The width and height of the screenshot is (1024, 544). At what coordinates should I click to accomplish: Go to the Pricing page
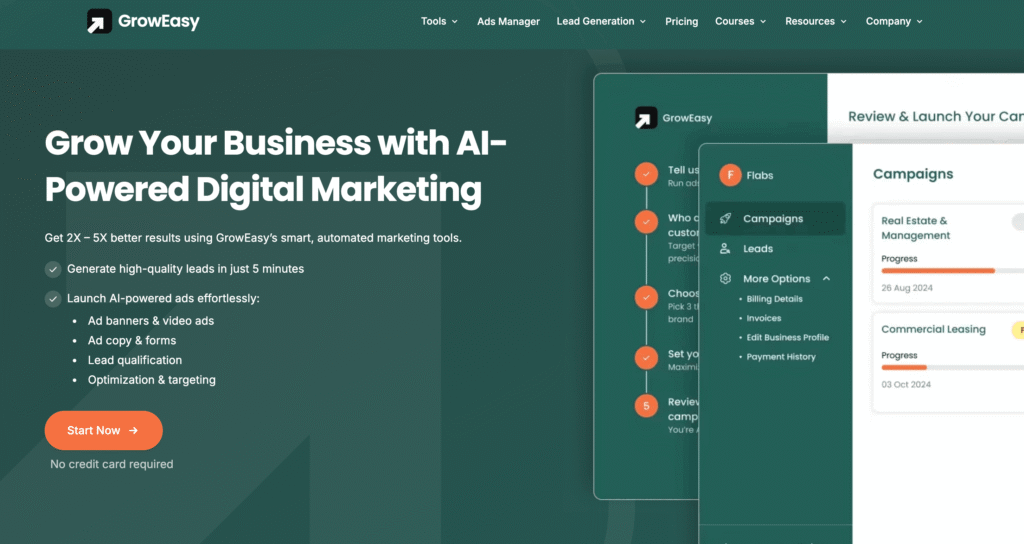pos(681,21)
